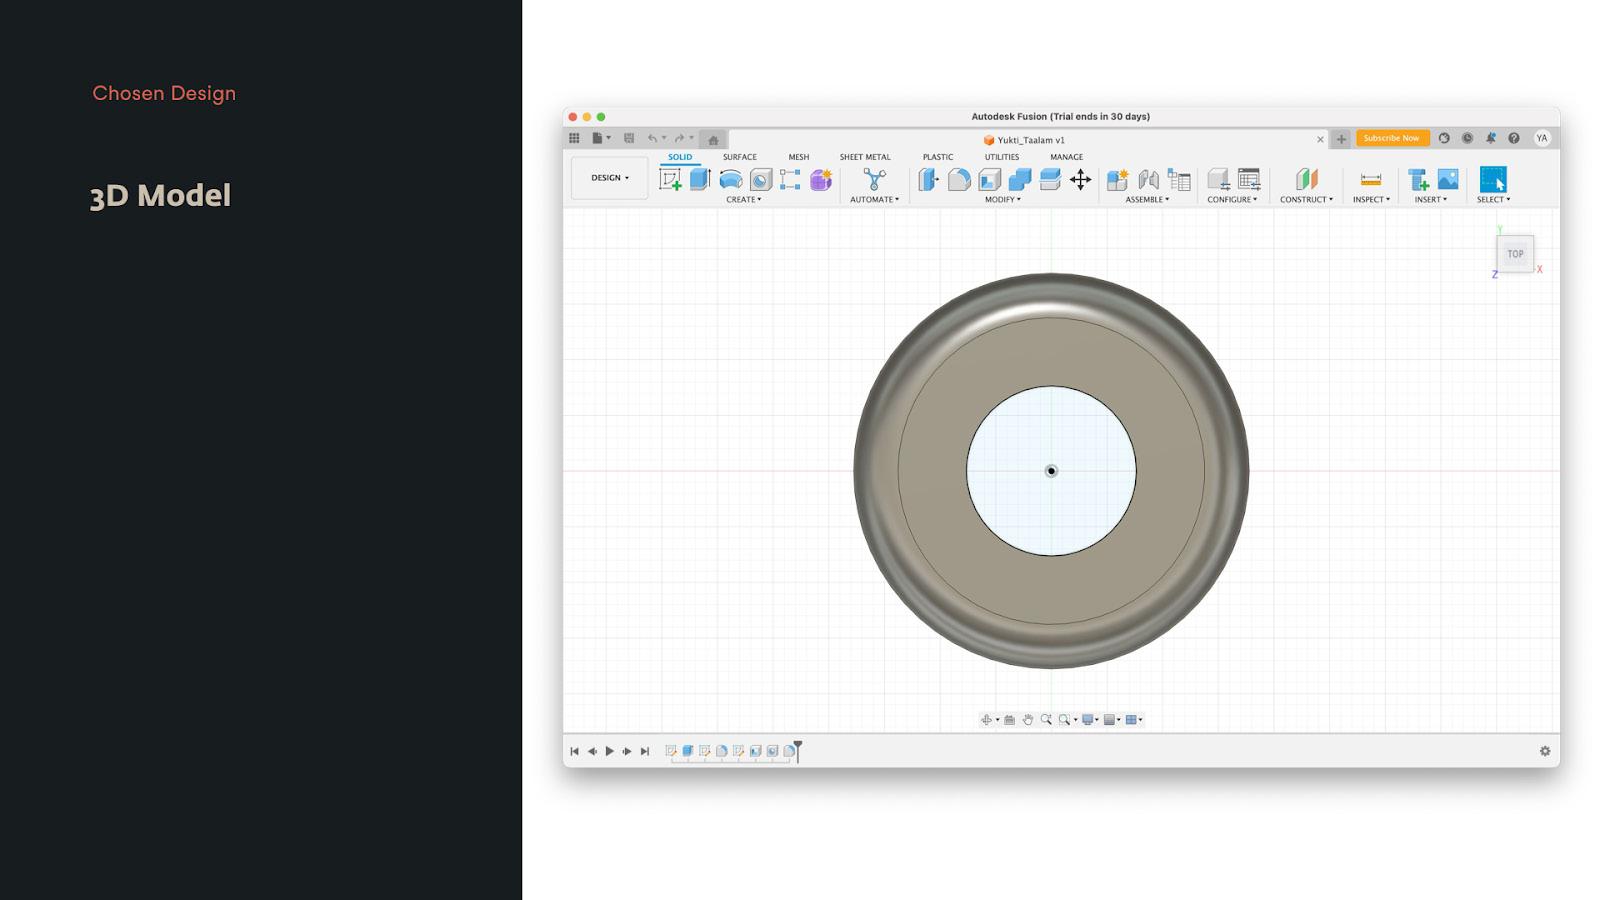Open the YA user profile menu

click(x=1542, y=138)
